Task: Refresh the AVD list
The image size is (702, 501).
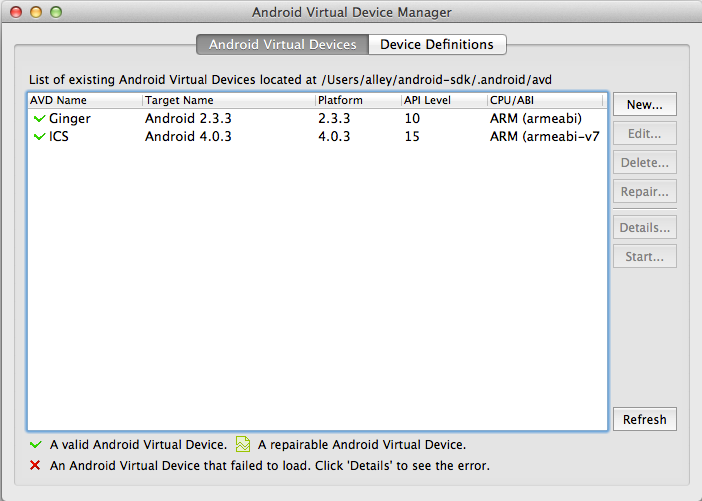Action: [x=644, y=420]
